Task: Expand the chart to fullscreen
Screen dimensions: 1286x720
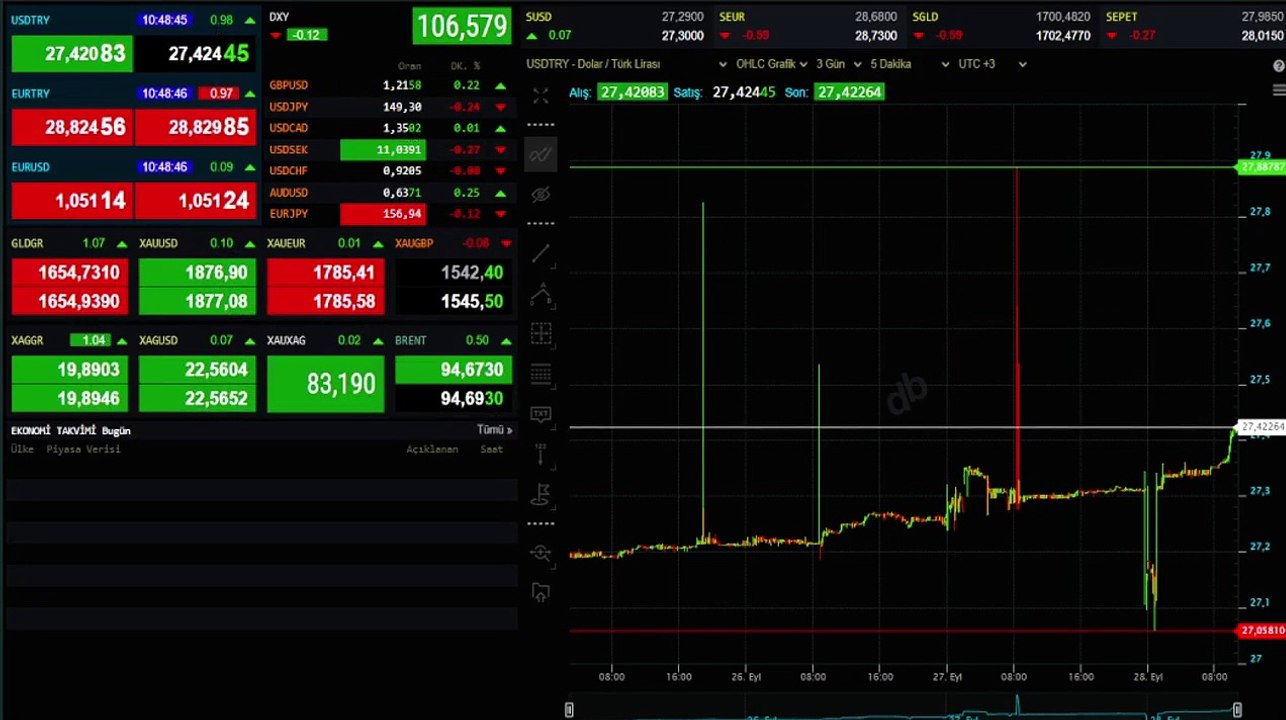Action: [x=541, y=96]
